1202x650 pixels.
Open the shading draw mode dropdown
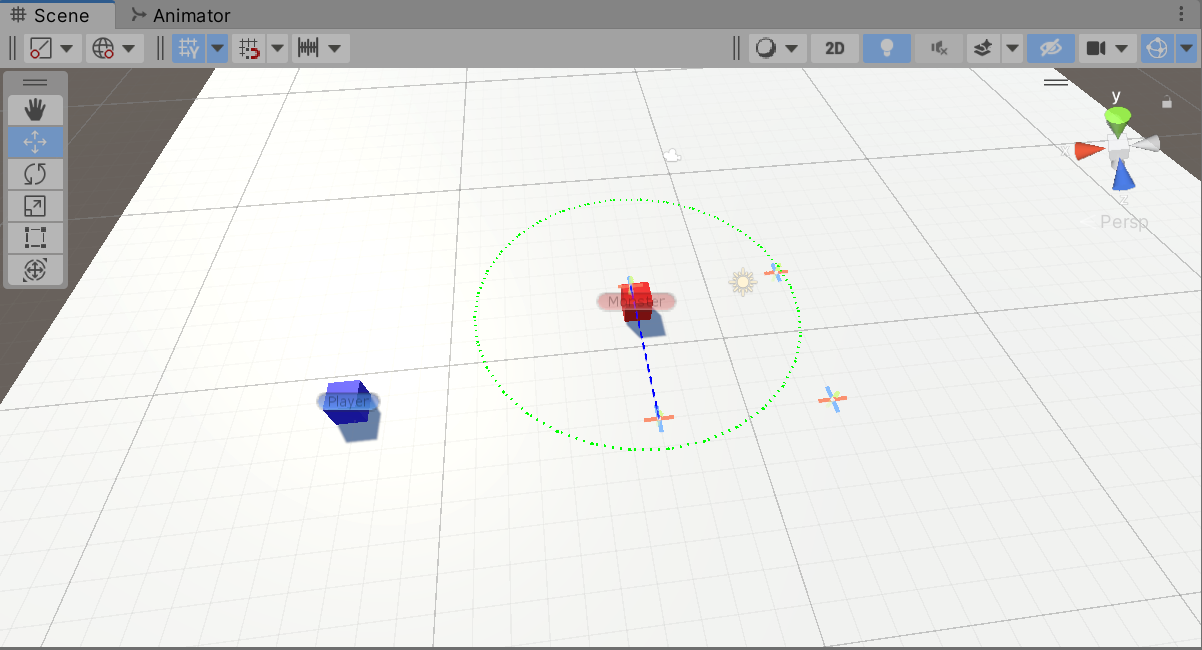click(778, 48)
